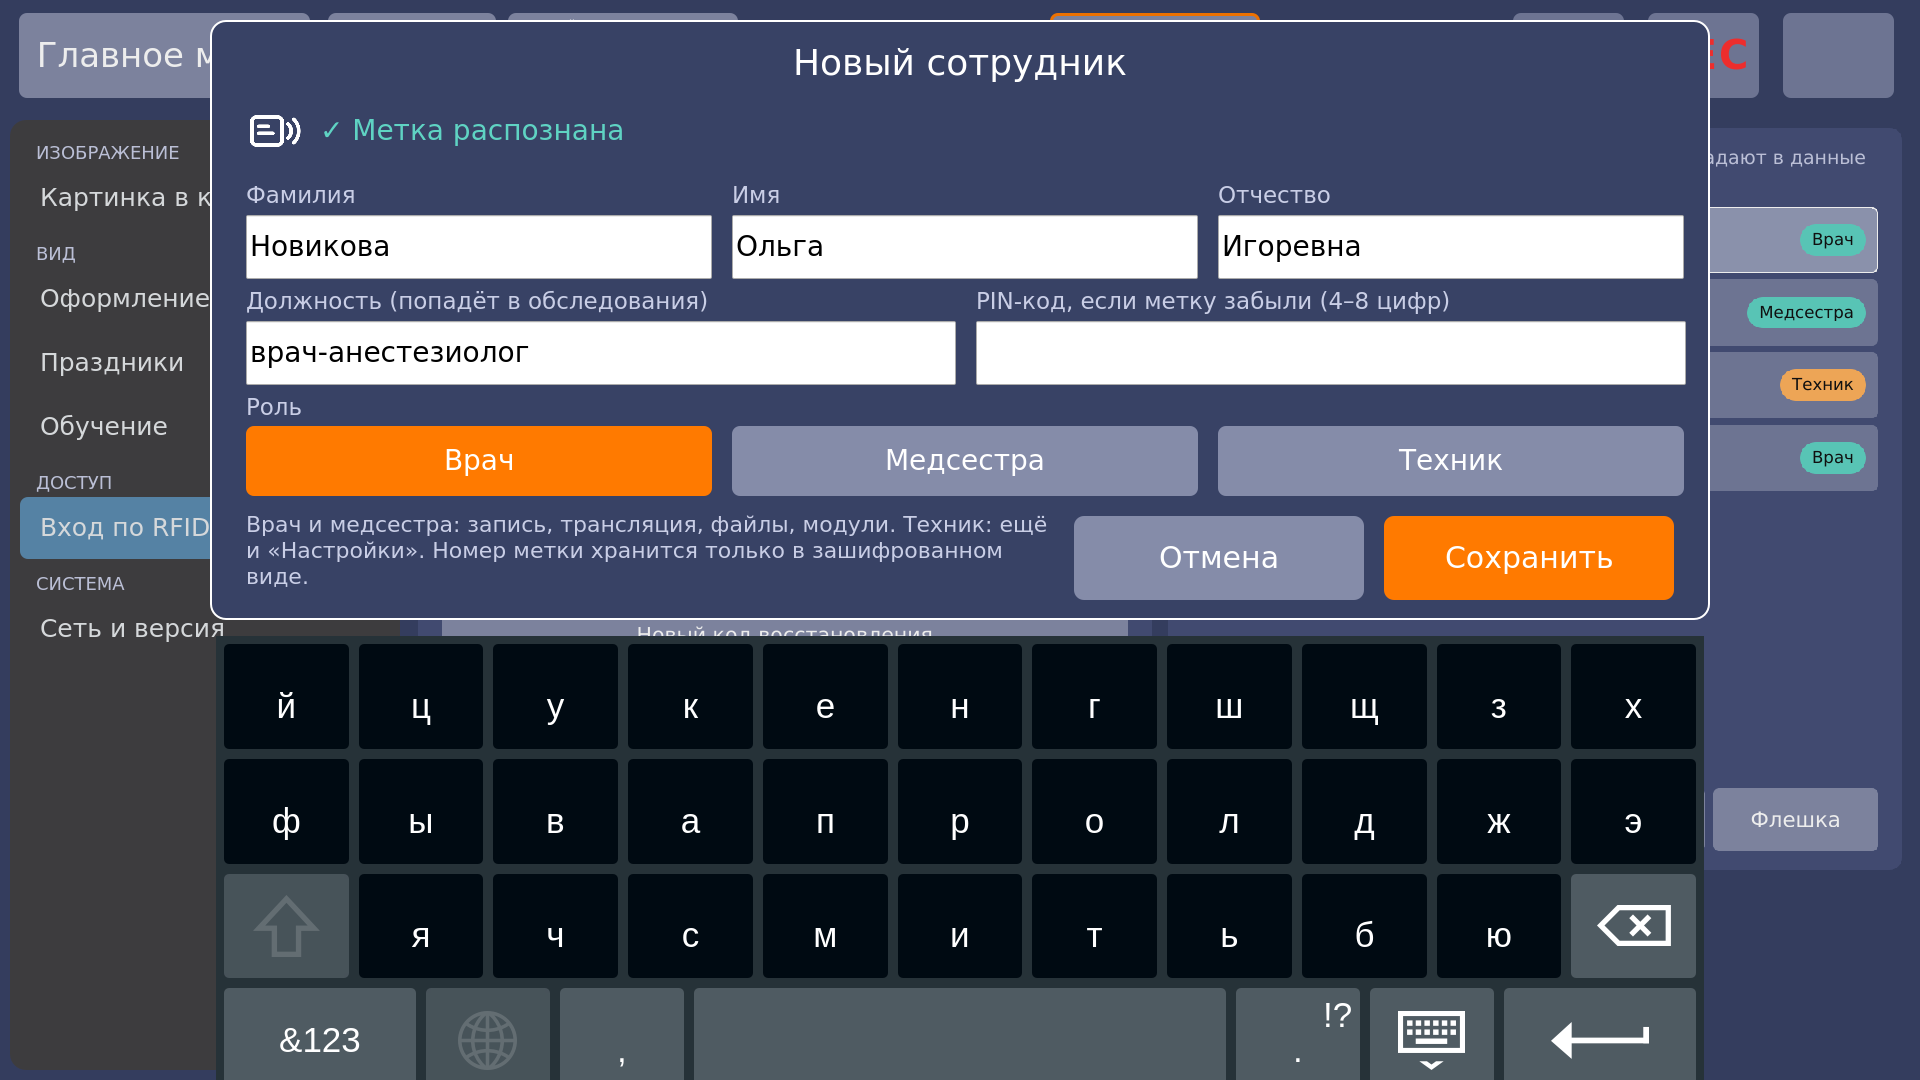
Task: Tap the shift arrow key
Action: [x=286, y=926]
